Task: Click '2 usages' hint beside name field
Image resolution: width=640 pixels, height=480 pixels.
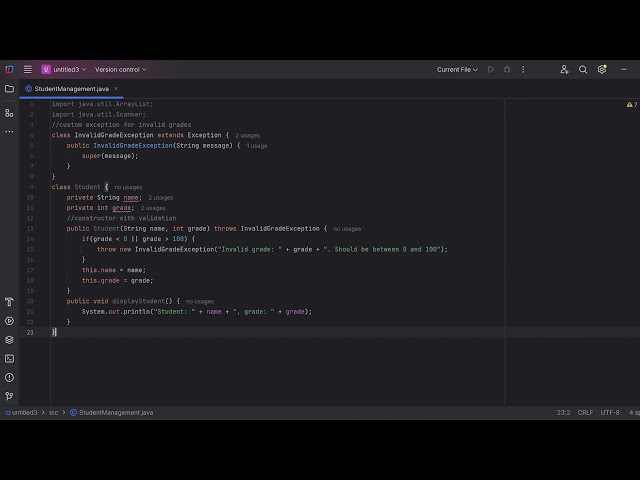Action: click(x=161, y=198)
